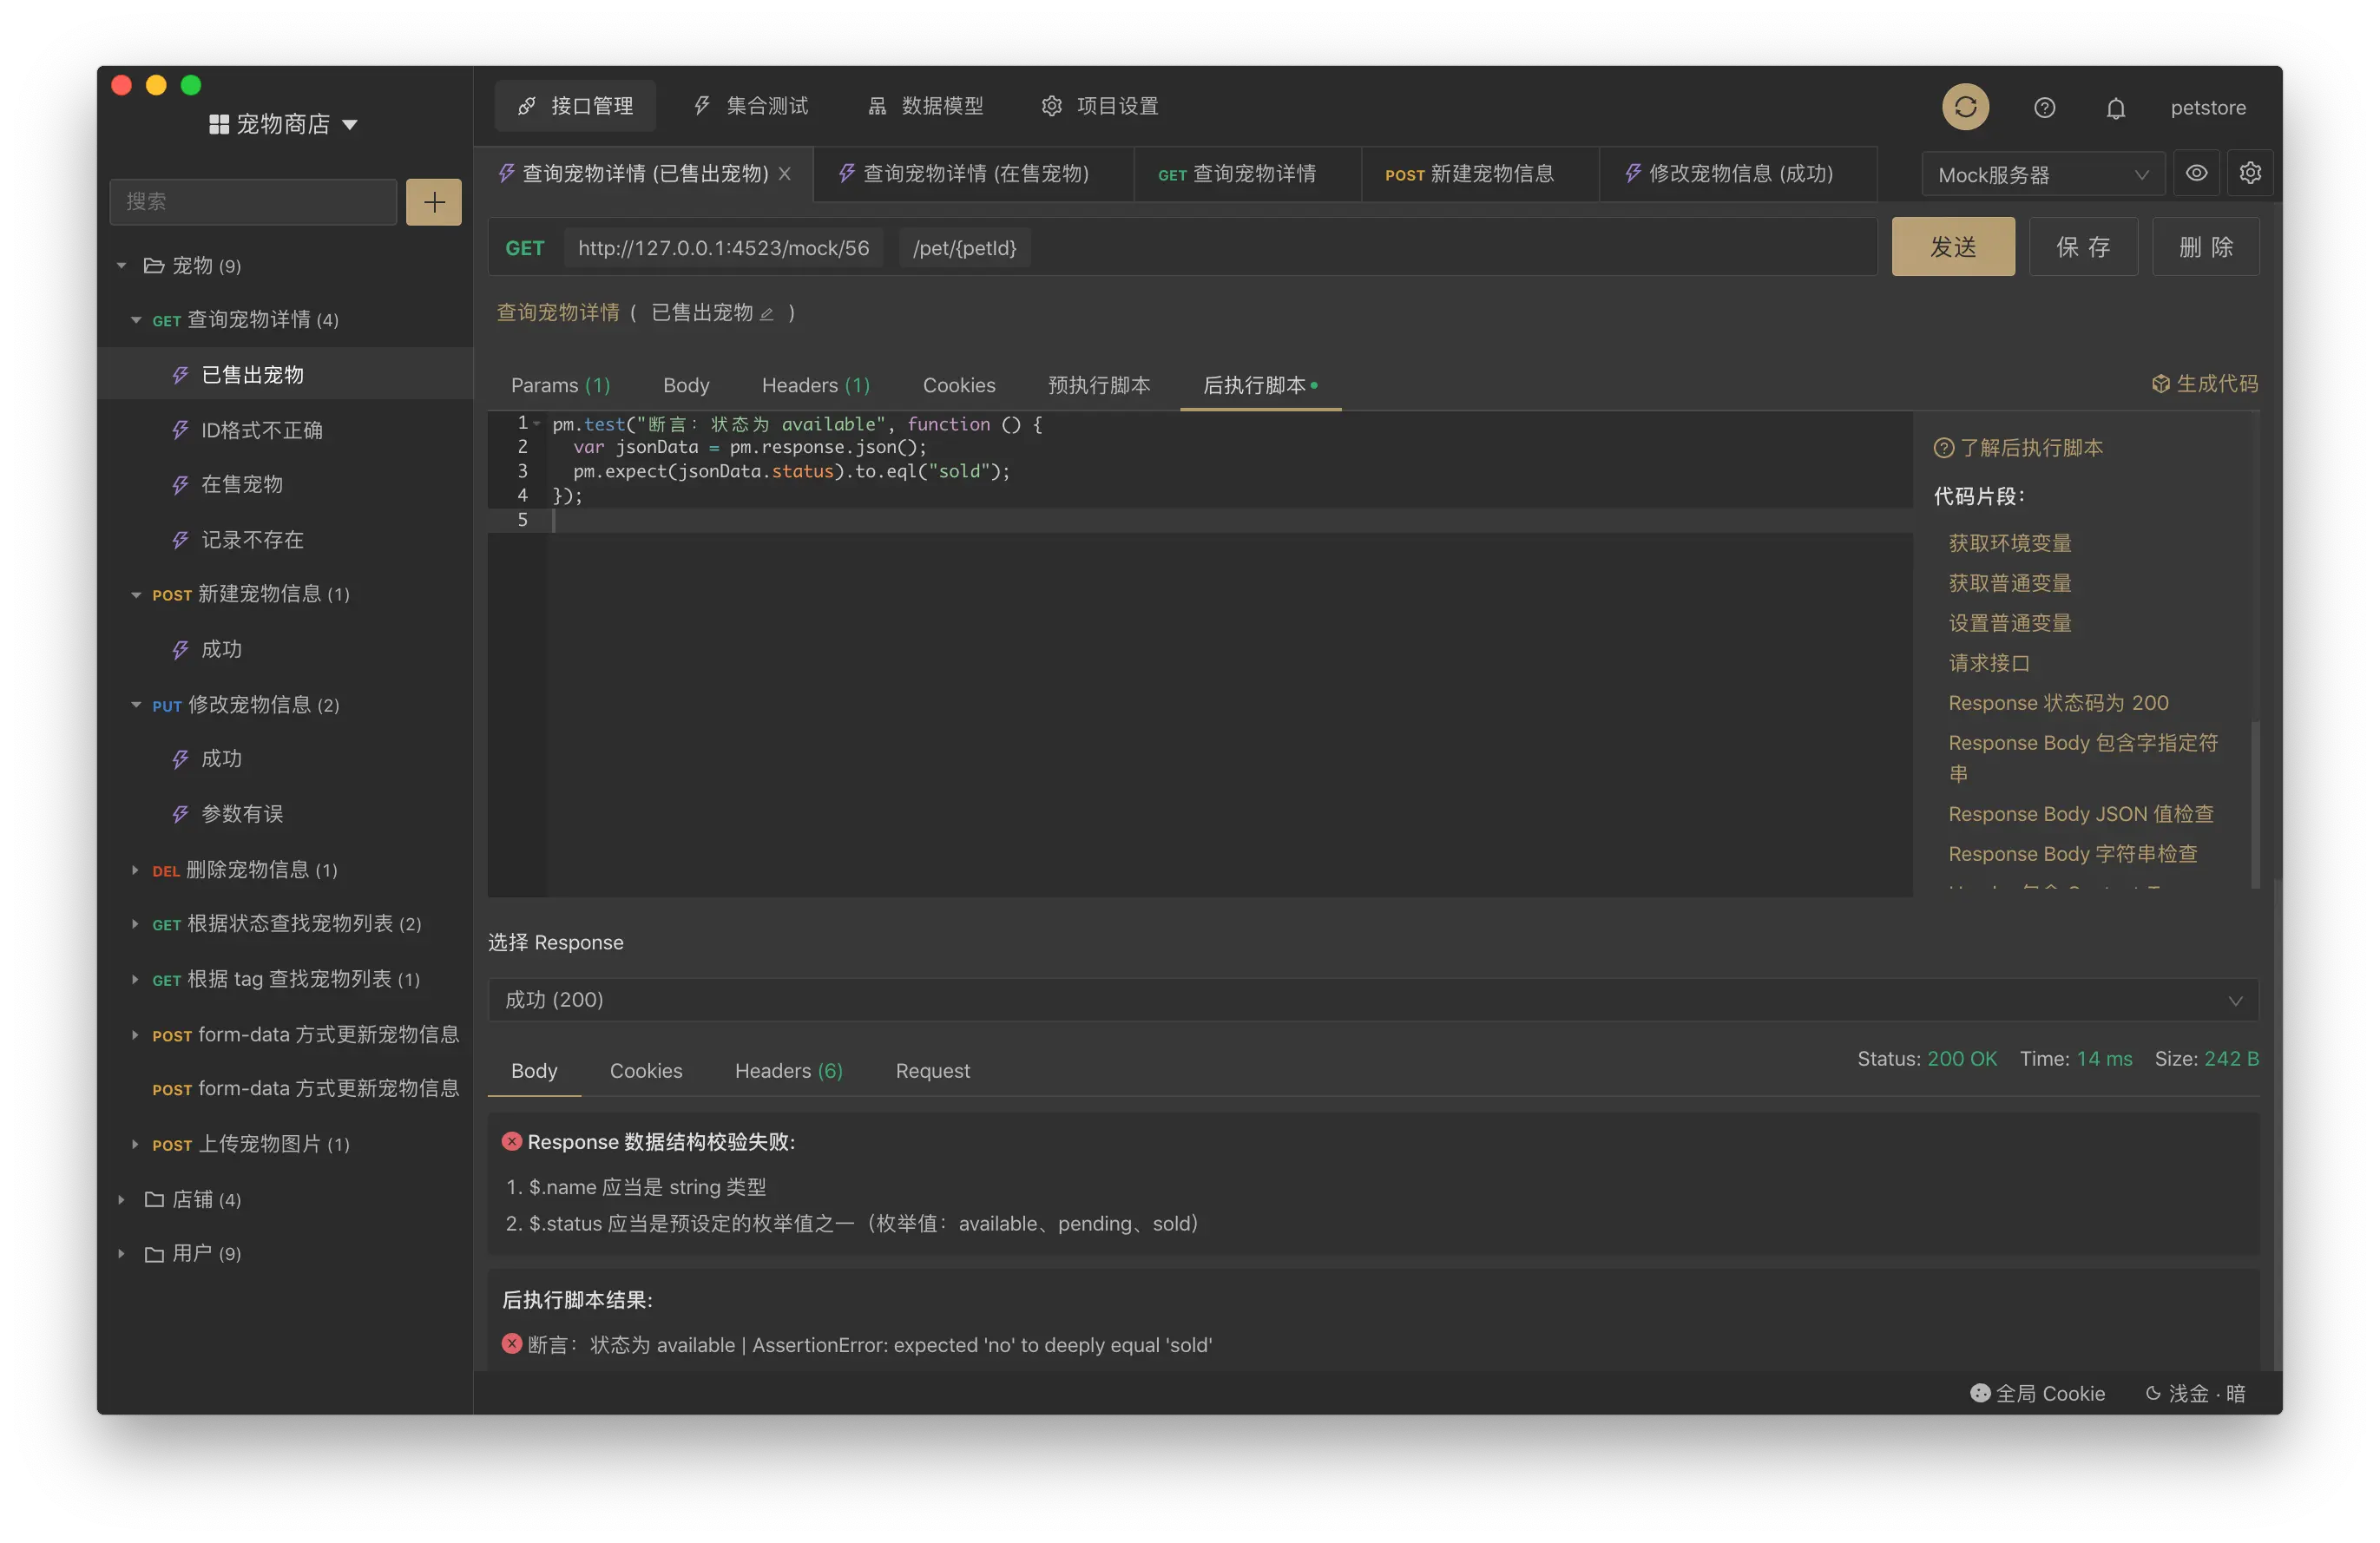
Task: Toggle the eye preview icon
Action: click(2196, 173)
